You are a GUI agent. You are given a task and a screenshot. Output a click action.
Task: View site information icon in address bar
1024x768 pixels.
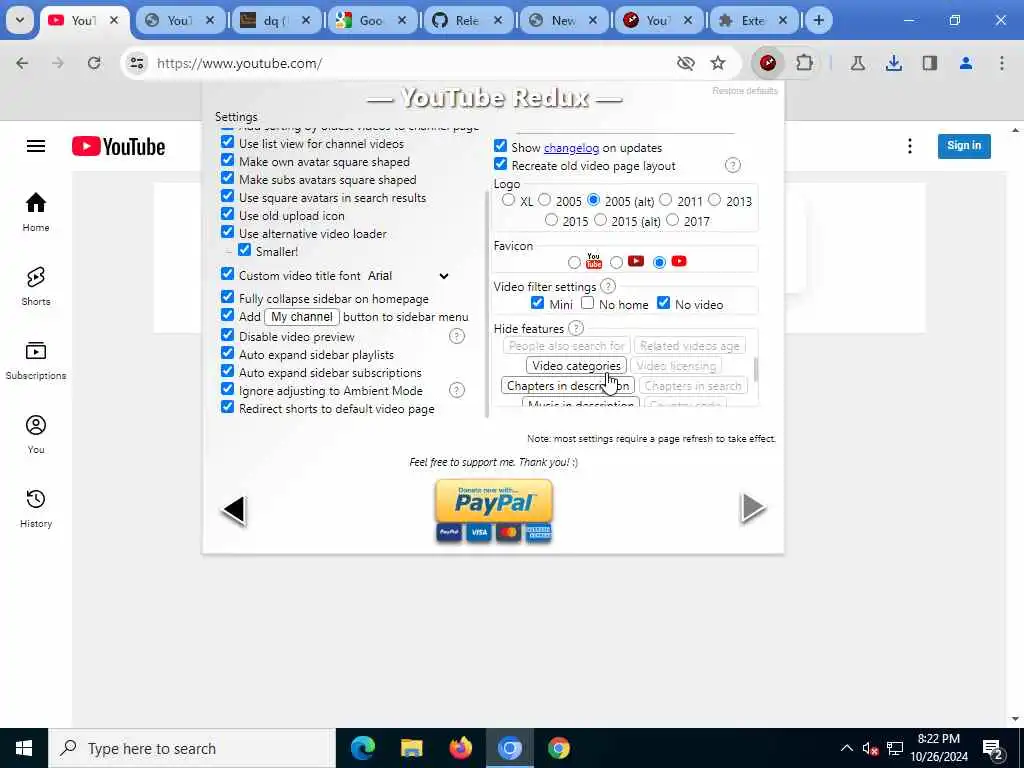pyautogui.click(x=136, y=63)
